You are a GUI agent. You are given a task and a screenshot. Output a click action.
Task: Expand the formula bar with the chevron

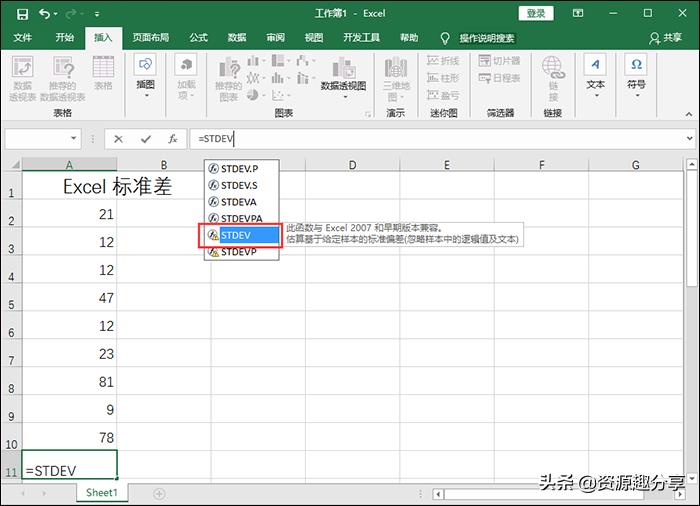coord(689,139)
